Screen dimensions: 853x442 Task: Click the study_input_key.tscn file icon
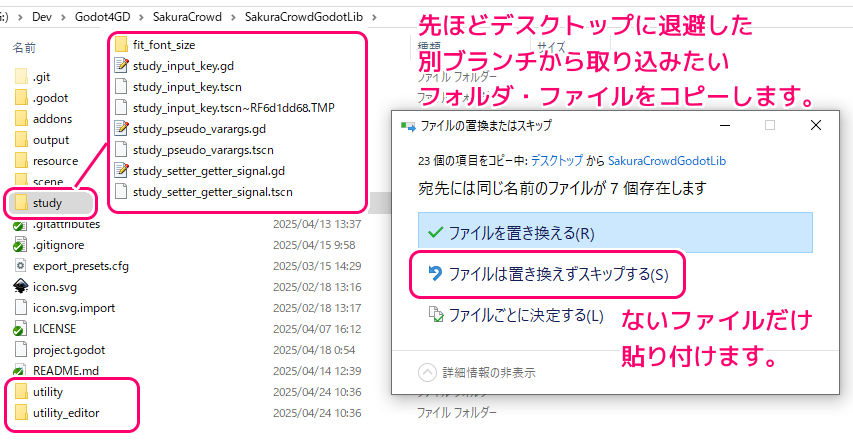(x=121, y=87)
